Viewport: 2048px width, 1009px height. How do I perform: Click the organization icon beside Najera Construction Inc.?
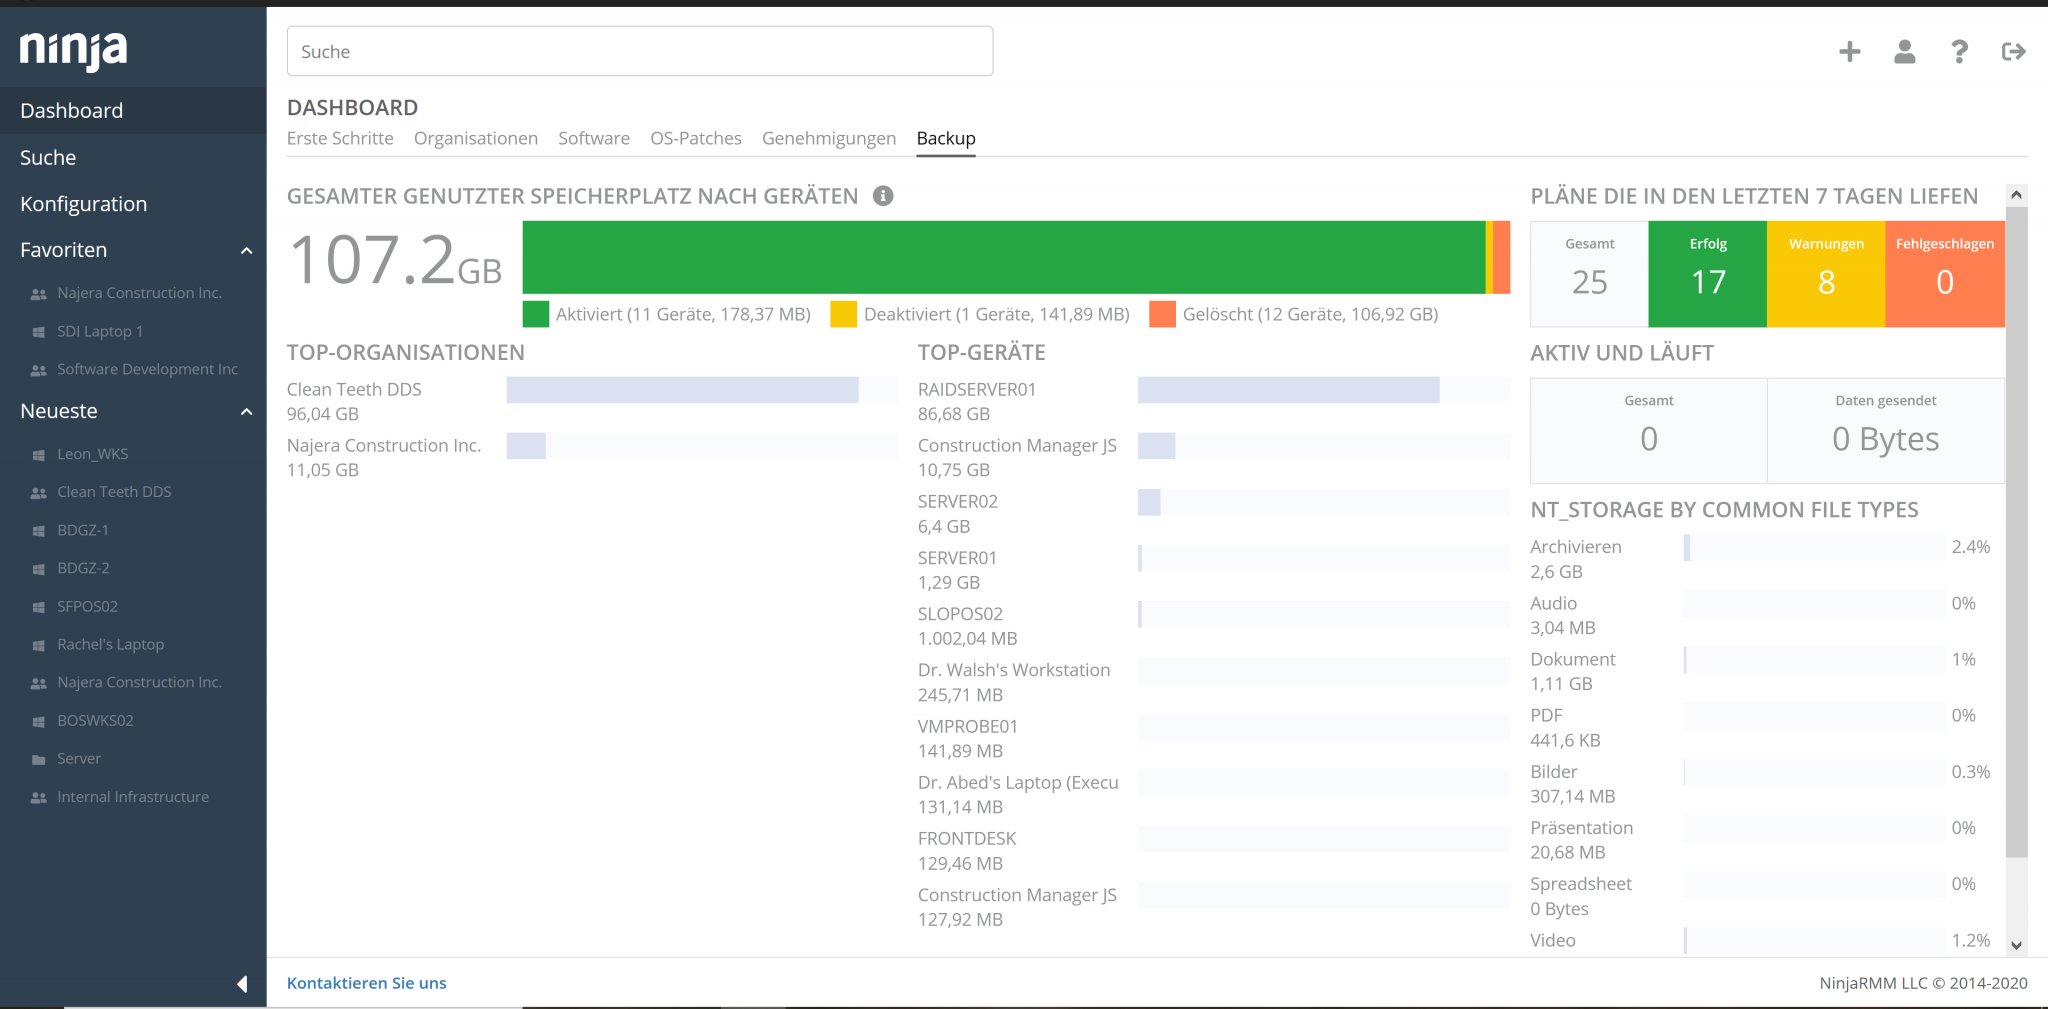pyautogui.click(x=37, y=292)
